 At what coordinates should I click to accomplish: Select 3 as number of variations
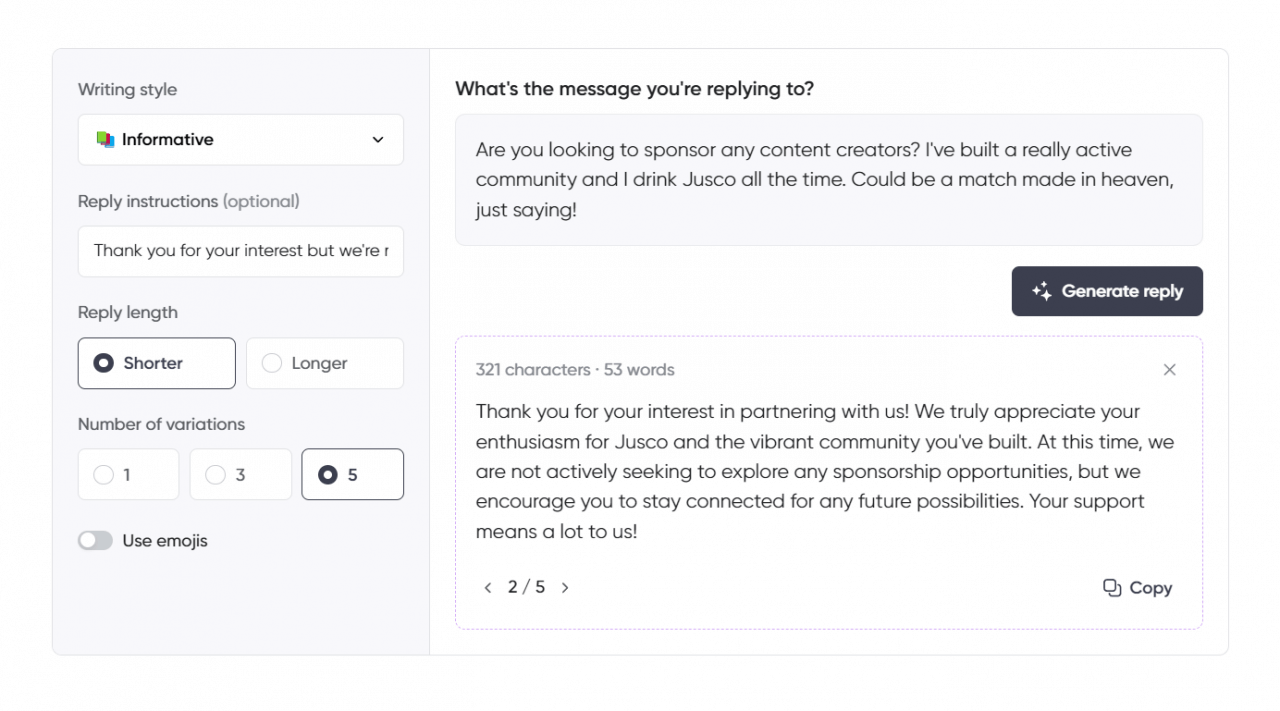click(x=240, y=475)
